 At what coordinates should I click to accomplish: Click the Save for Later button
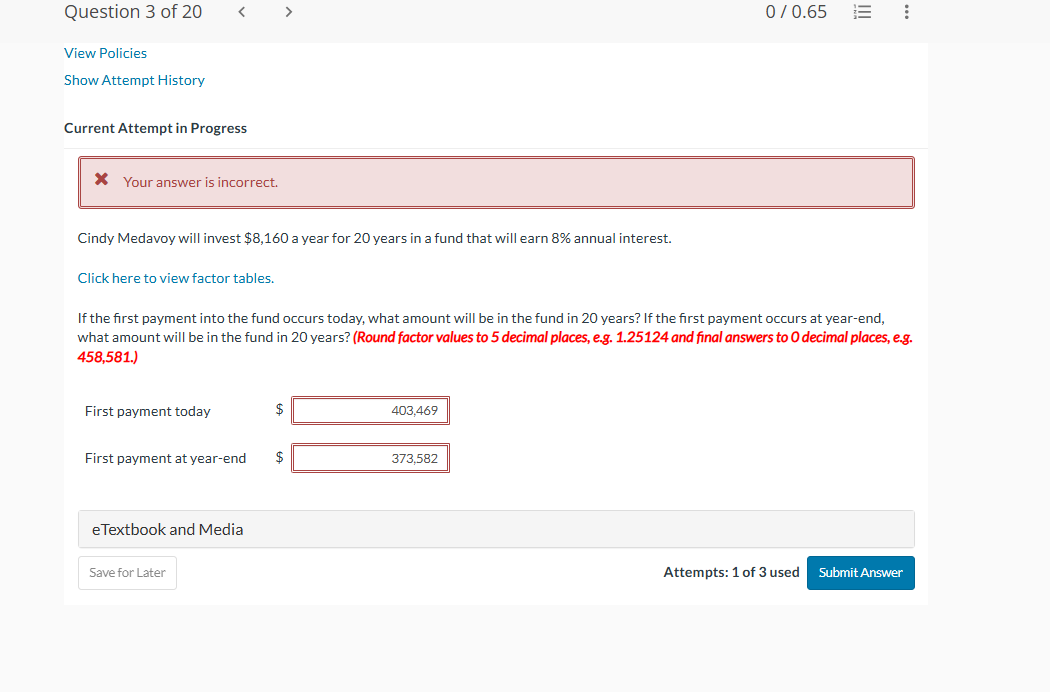[x=127, y=572]
